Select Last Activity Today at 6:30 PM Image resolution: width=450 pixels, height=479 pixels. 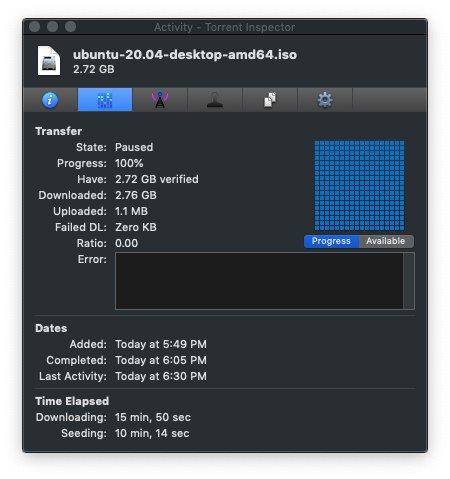pos(161,376)
